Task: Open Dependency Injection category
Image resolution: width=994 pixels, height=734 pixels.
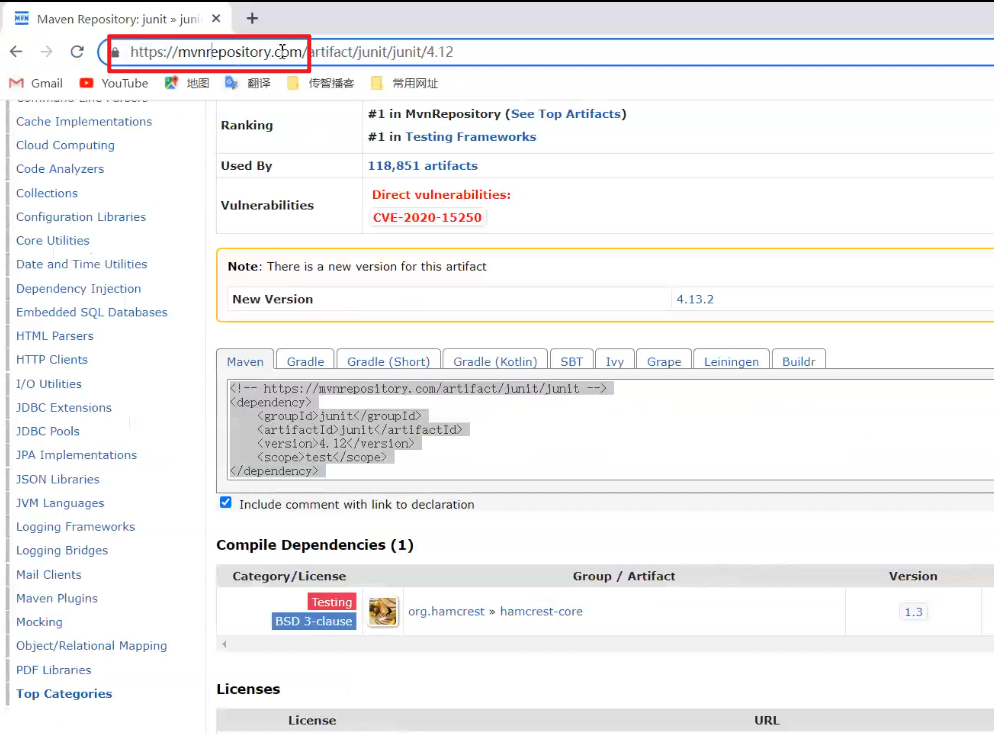Action: pos(79,288)
